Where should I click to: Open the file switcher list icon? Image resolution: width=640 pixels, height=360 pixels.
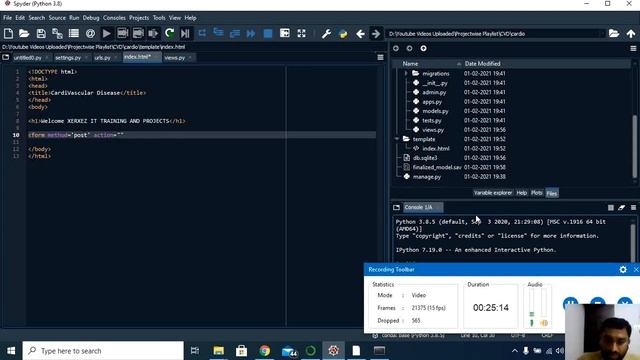tap(74, 33)
